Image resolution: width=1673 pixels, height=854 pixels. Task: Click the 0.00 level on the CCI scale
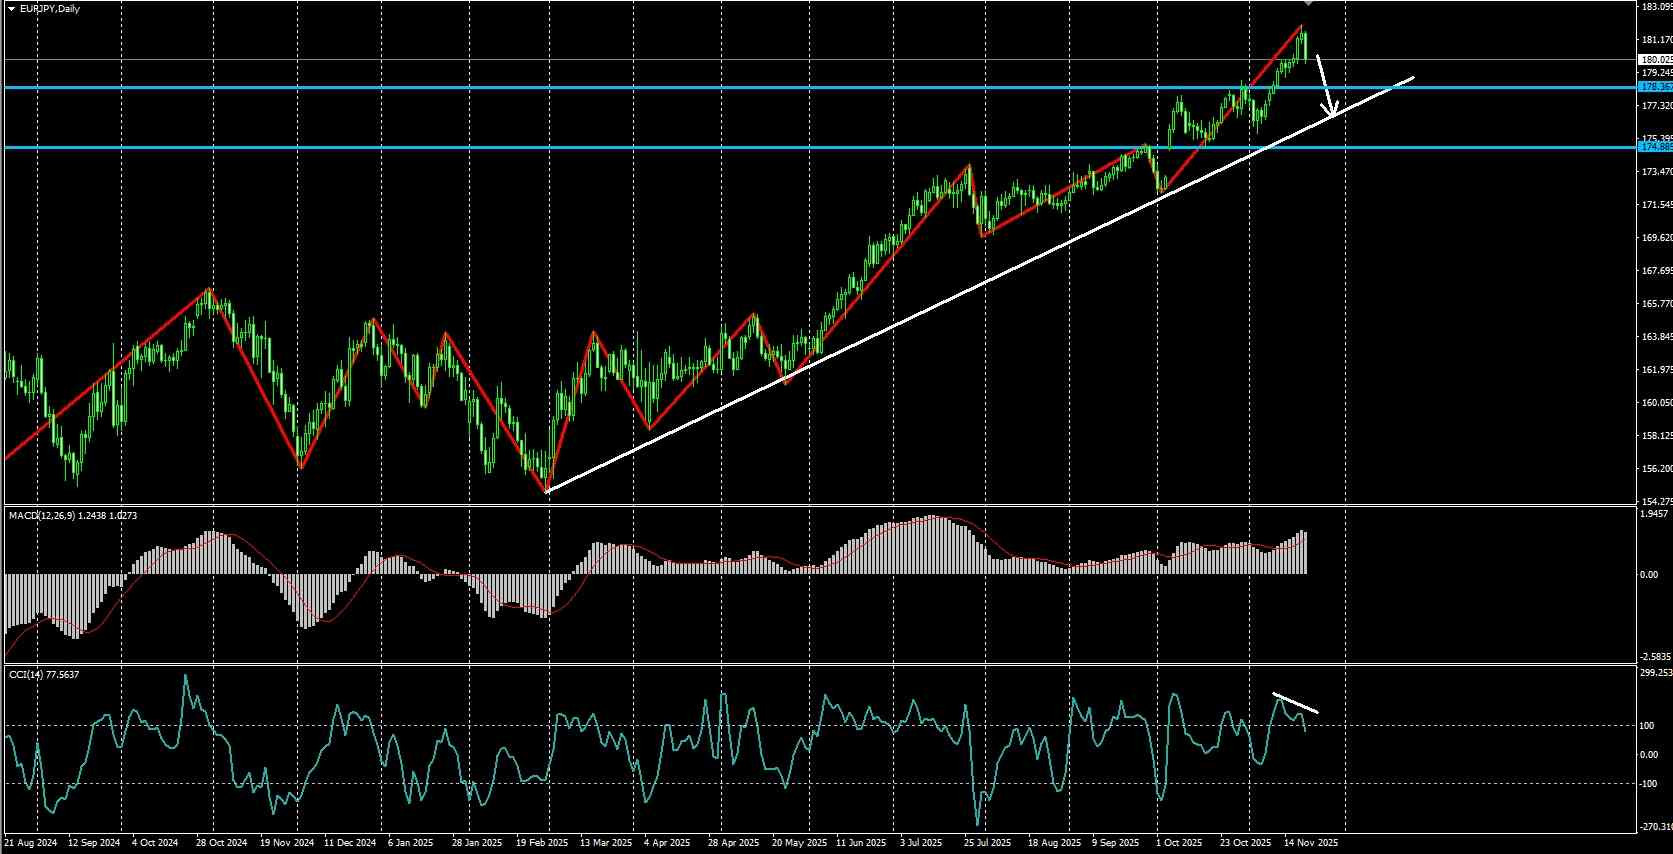coord(1650,755)
